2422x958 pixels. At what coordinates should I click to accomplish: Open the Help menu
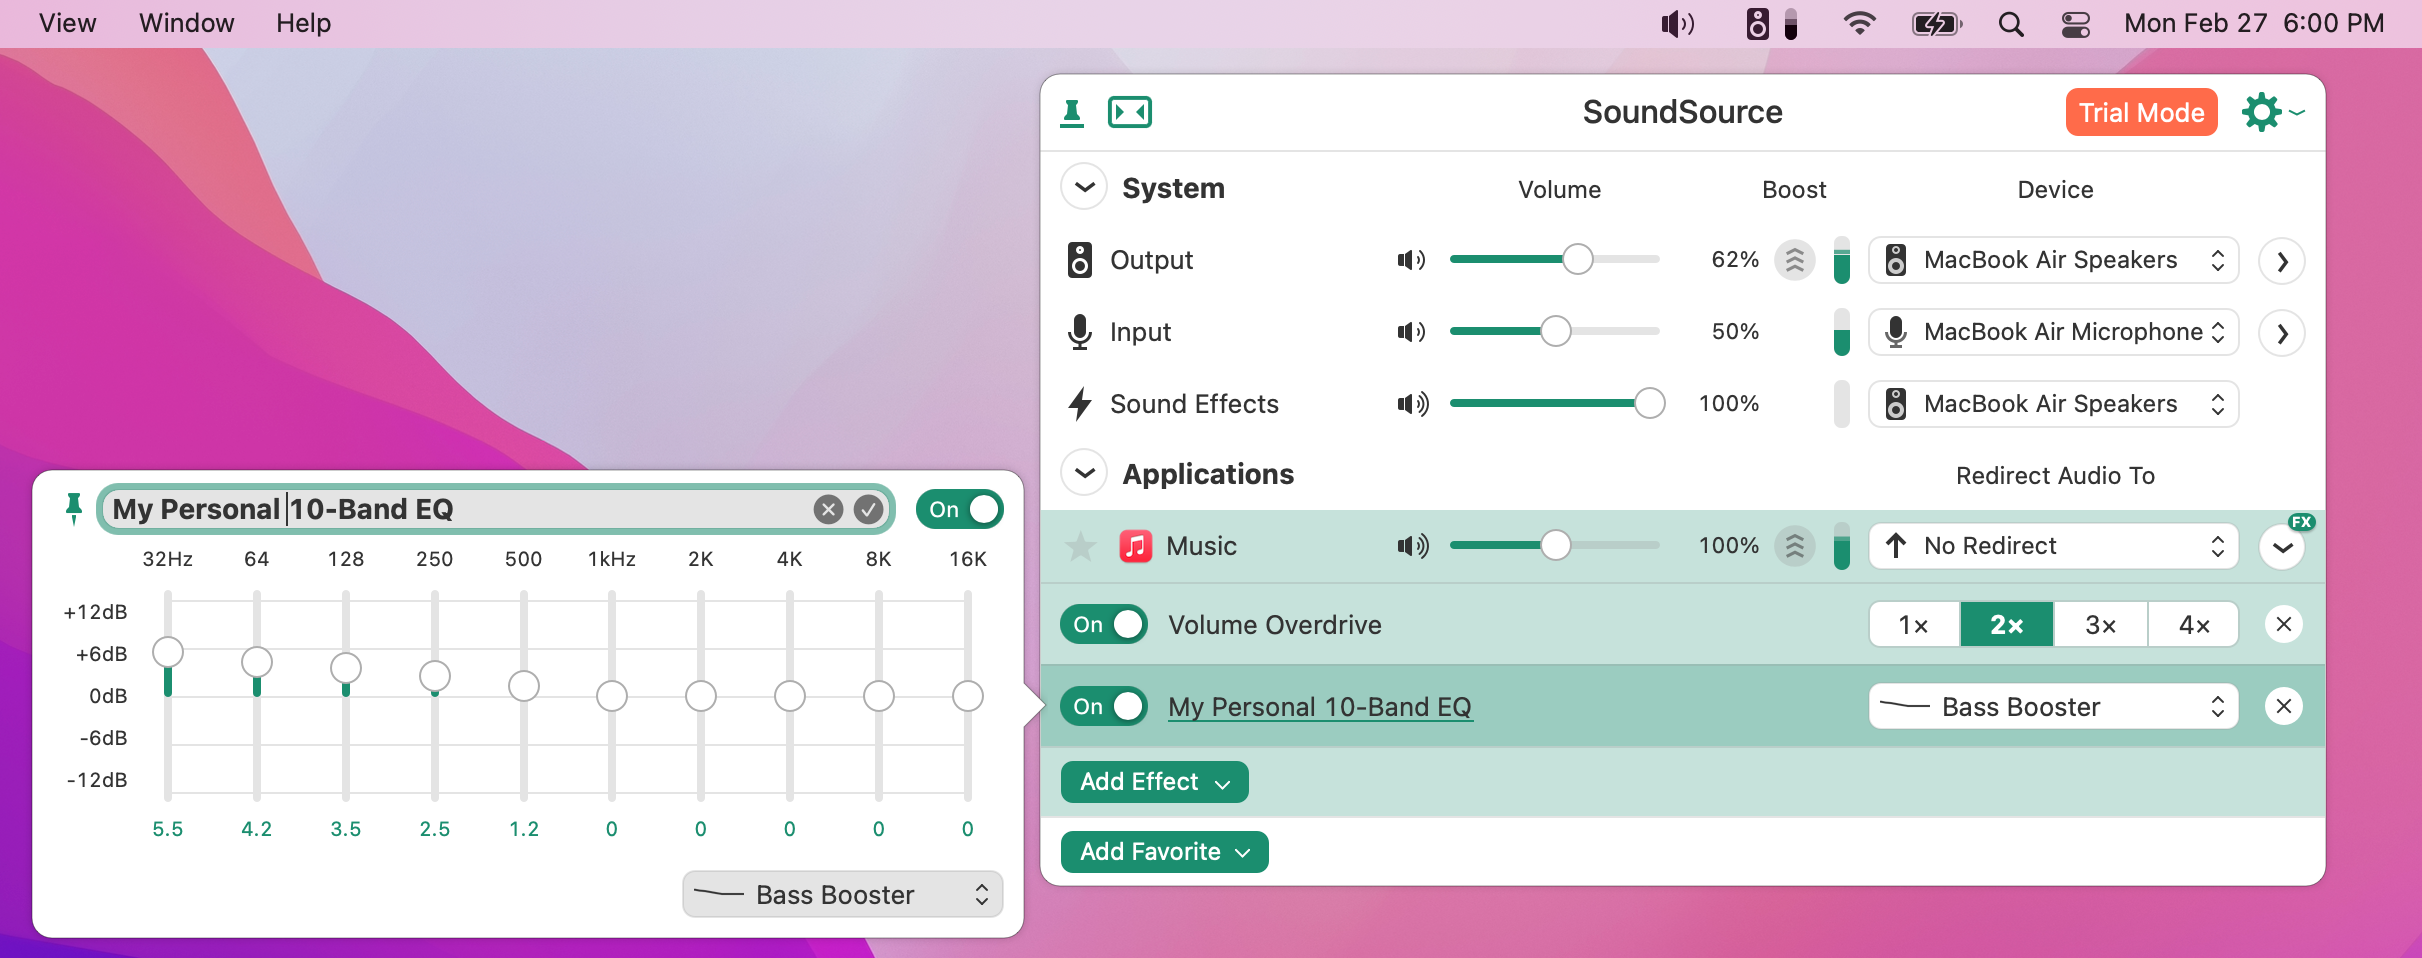(x=303, y=23)
